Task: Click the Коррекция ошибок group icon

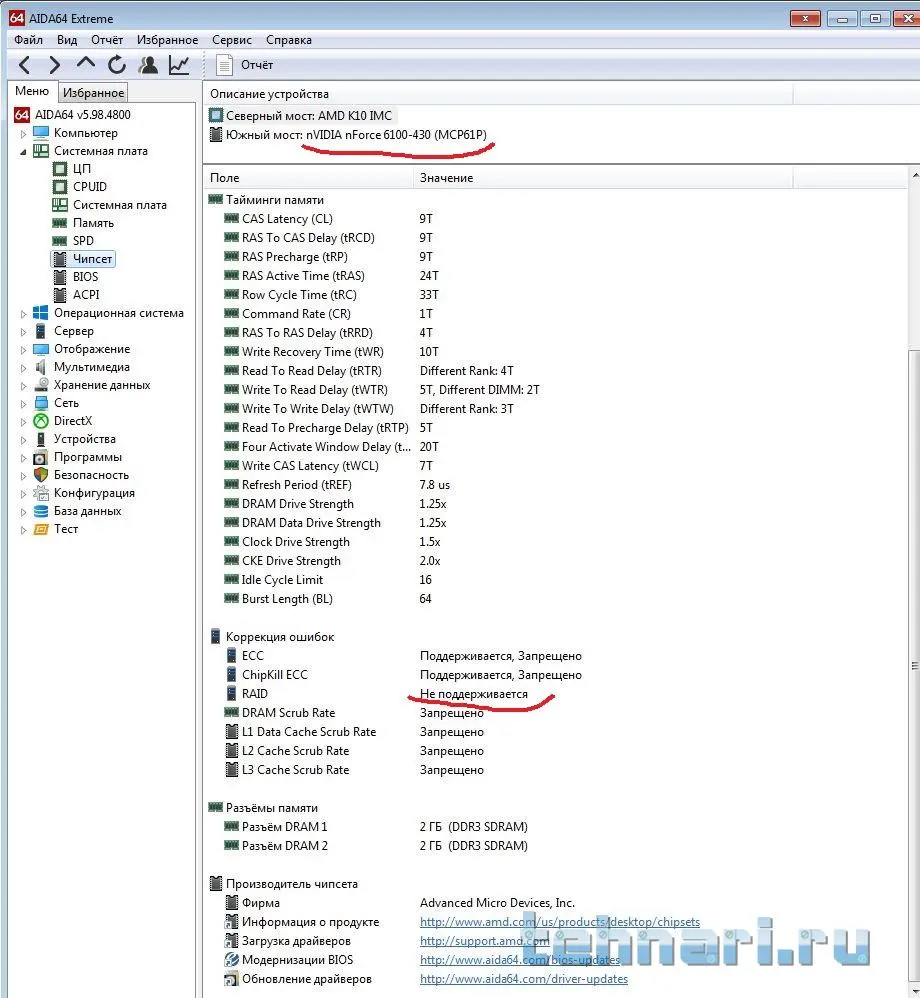Action: coord(215,636)
